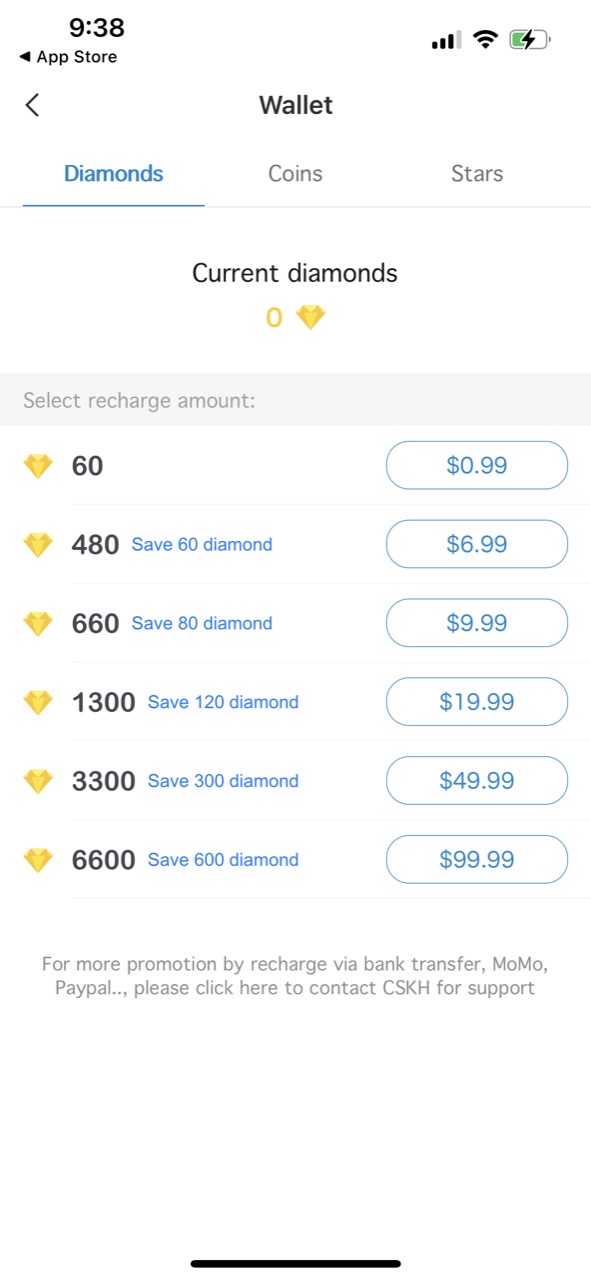Click the diamond icon next to 480
Viewport: 591px width, 1280px height.
38,545
